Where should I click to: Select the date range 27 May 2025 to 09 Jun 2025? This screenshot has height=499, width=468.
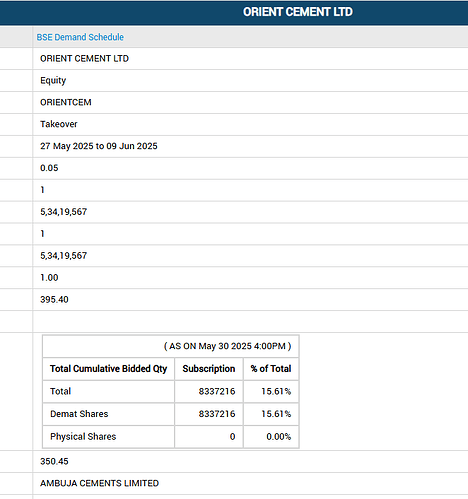(99, 146)
